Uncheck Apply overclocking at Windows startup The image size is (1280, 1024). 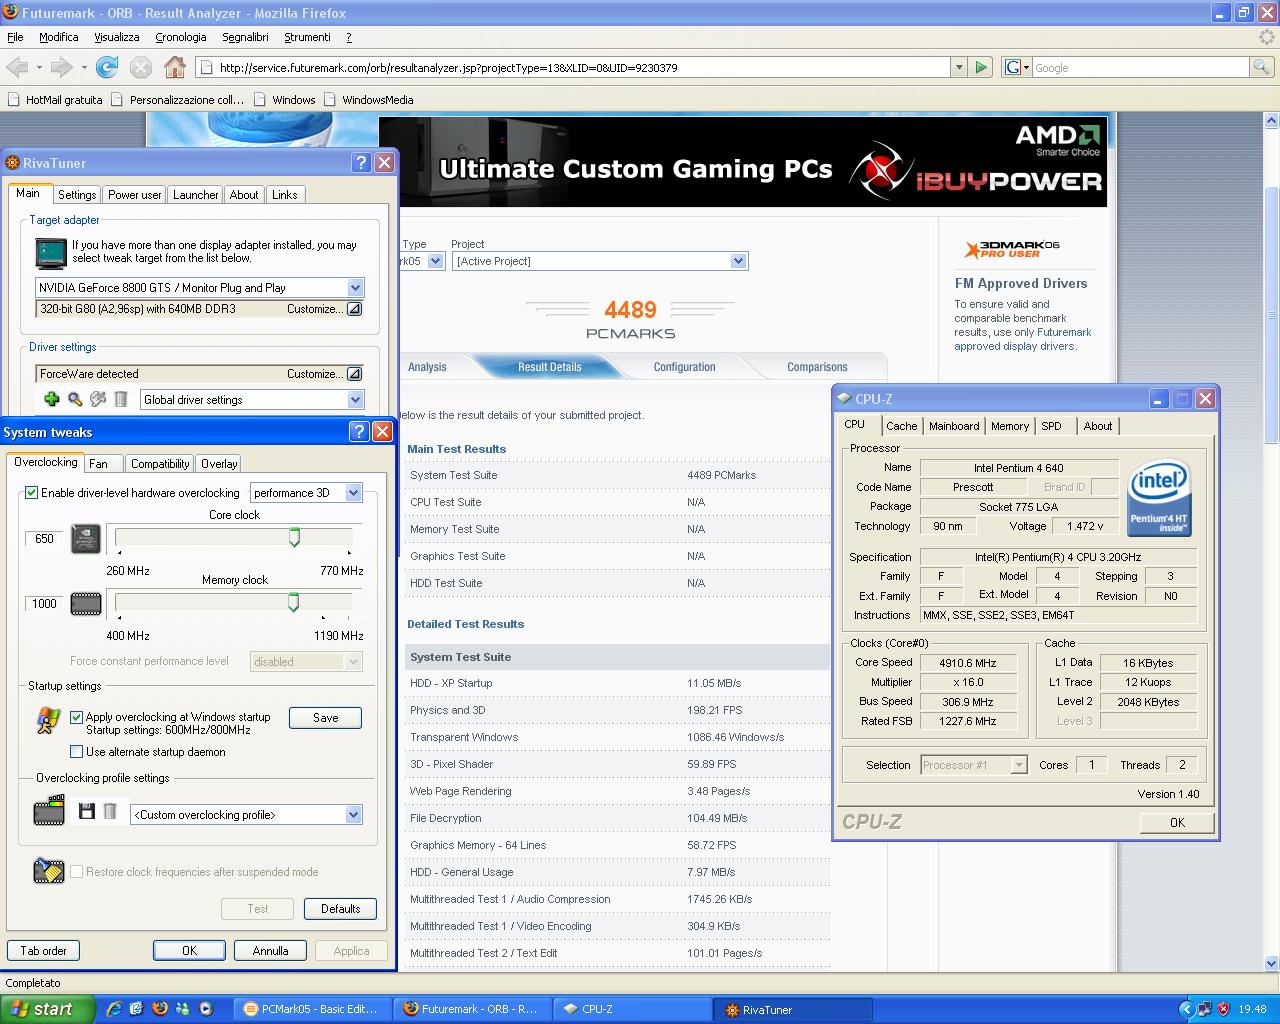pos(77,717)
